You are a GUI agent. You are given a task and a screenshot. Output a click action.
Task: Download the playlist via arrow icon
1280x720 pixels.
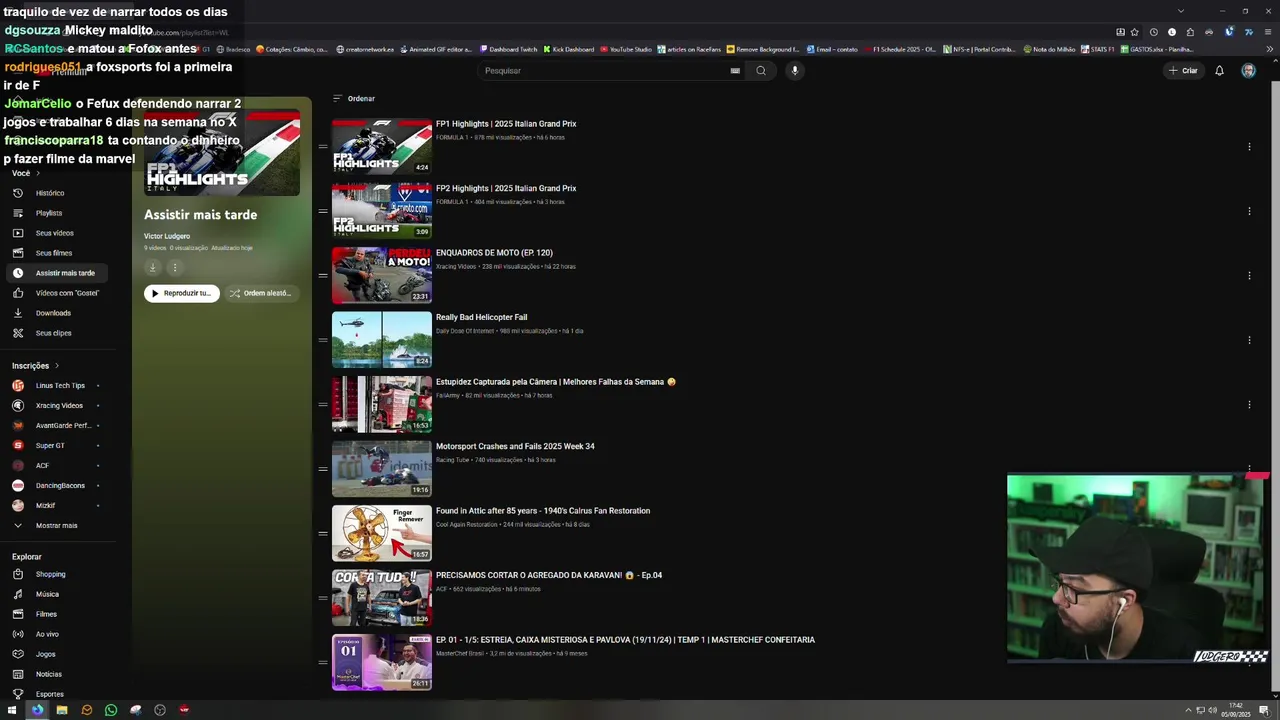pyautogui.click(x=153, y=267)
